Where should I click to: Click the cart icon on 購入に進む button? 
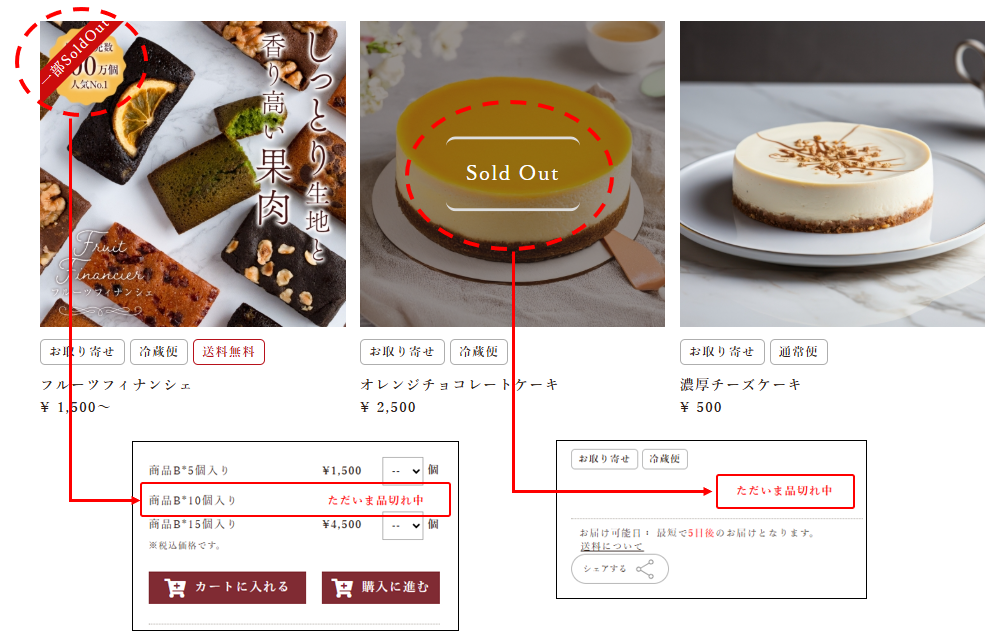point(342,588)
